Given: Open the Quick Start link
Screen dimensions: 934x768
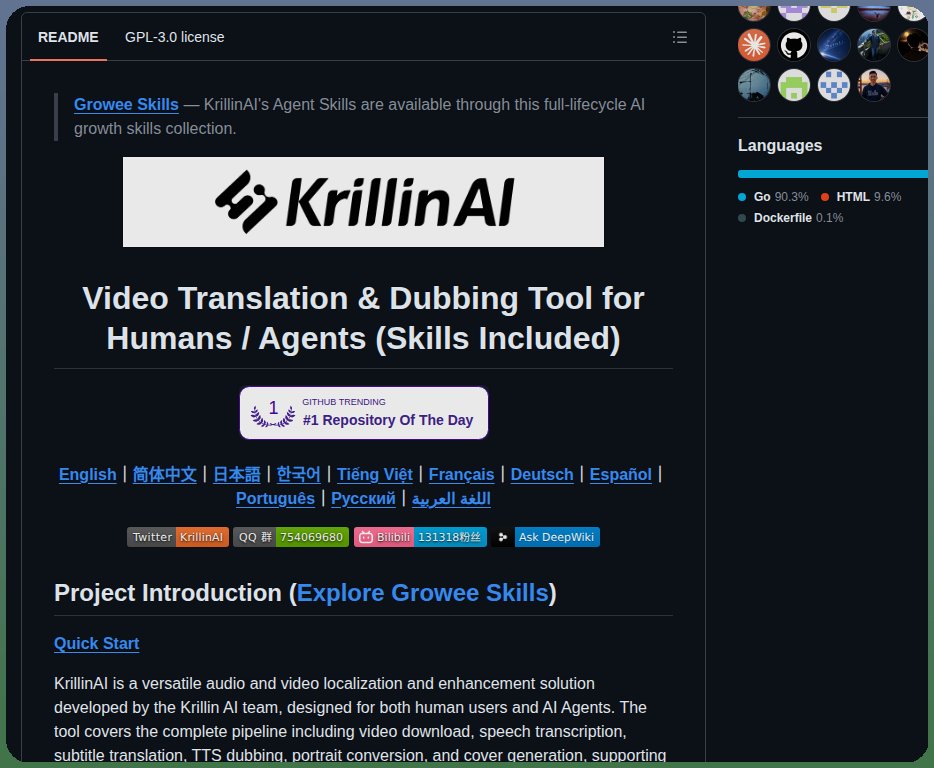Looking at the screenshot, I should click(96, 643).
